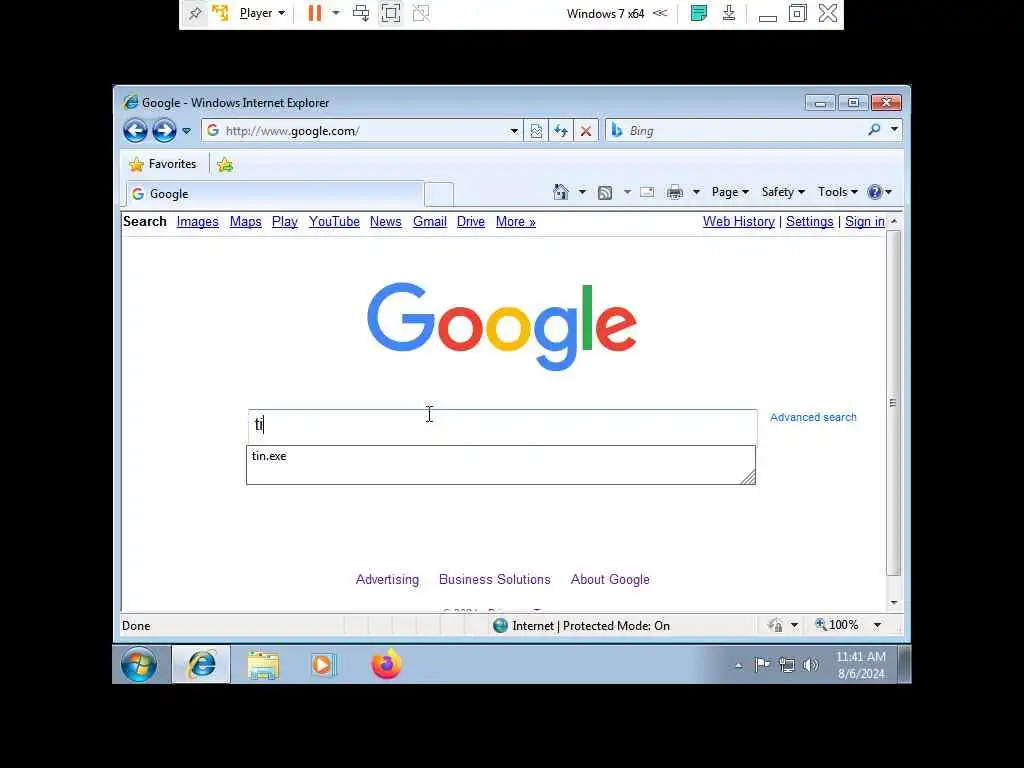Open the Windows Start orb

138,665
